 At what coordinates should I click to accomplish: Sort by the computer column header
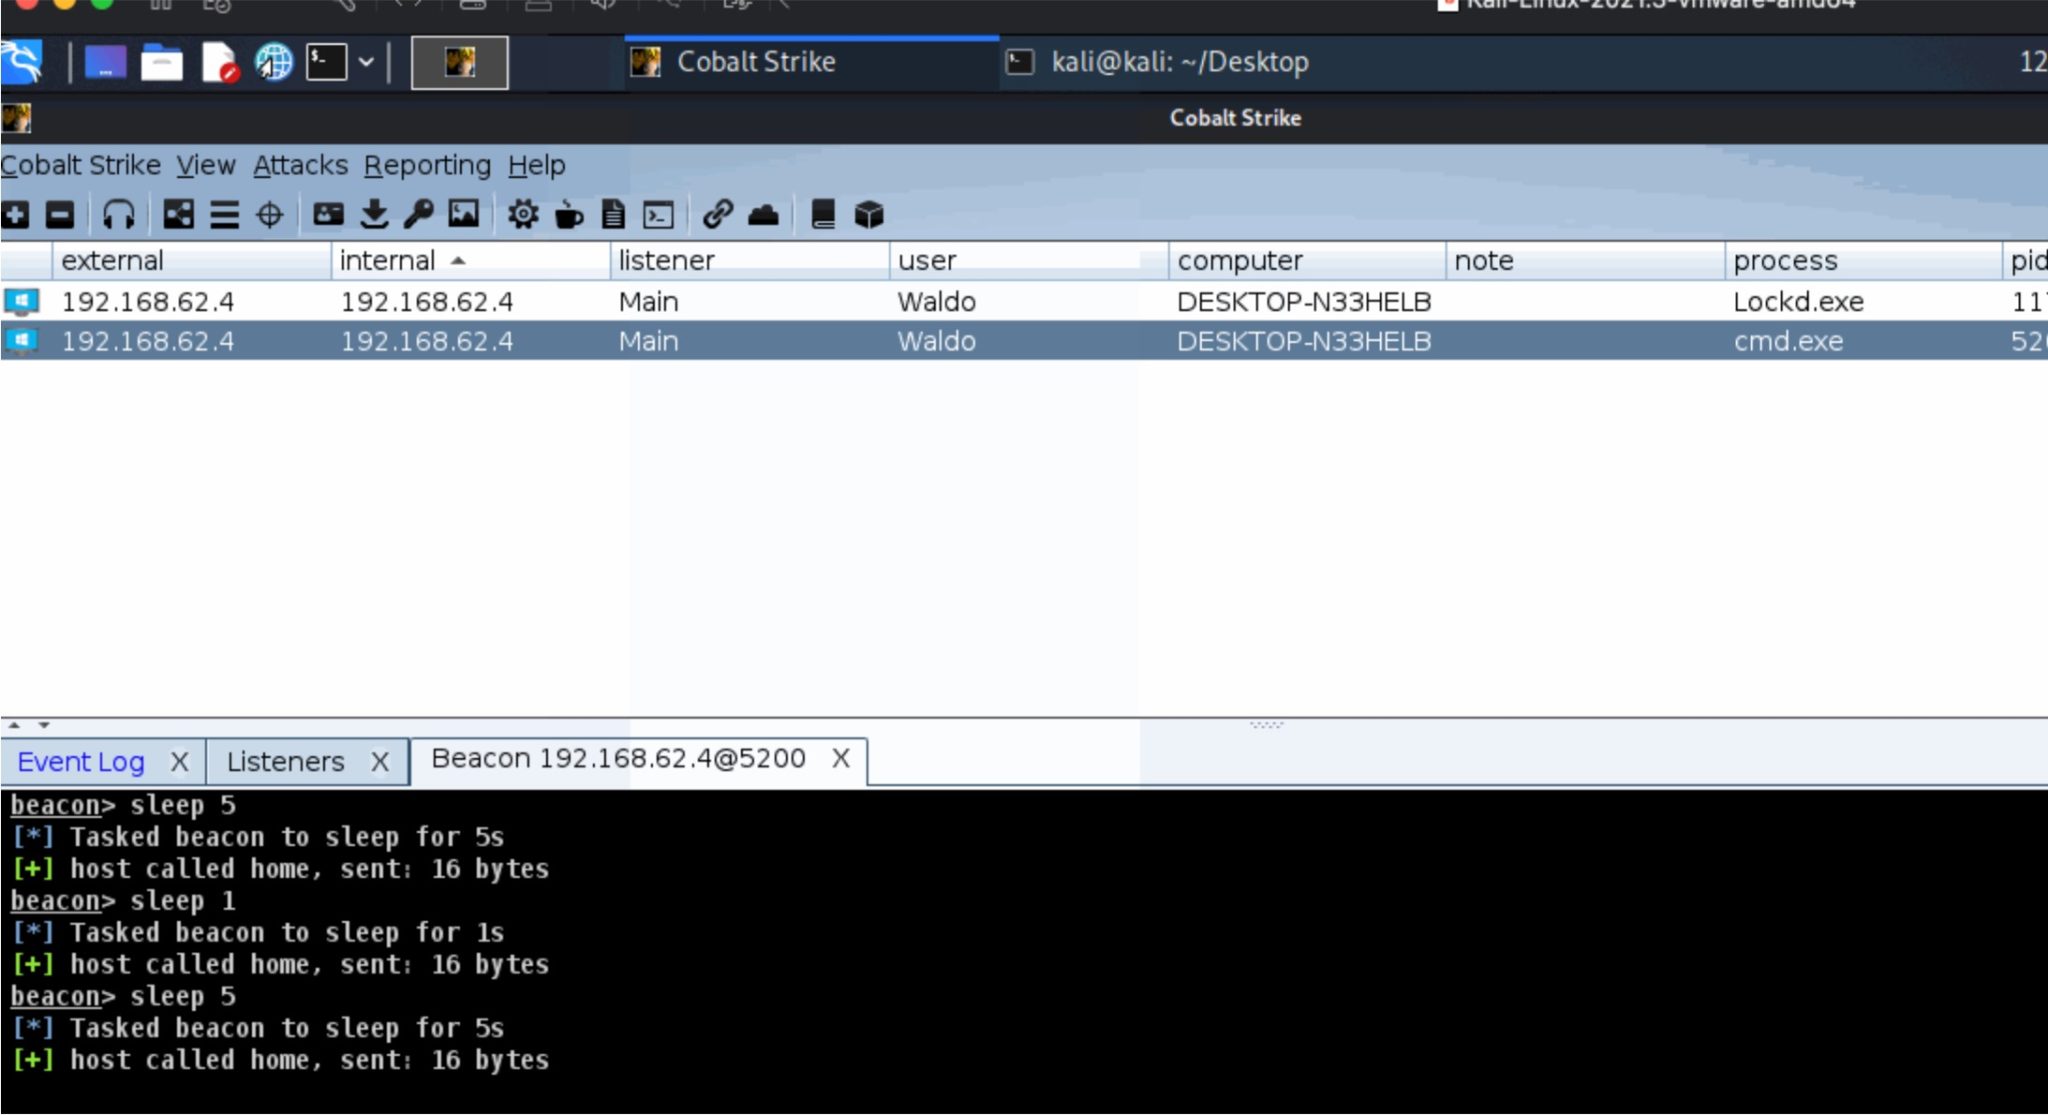[1307, 261]
